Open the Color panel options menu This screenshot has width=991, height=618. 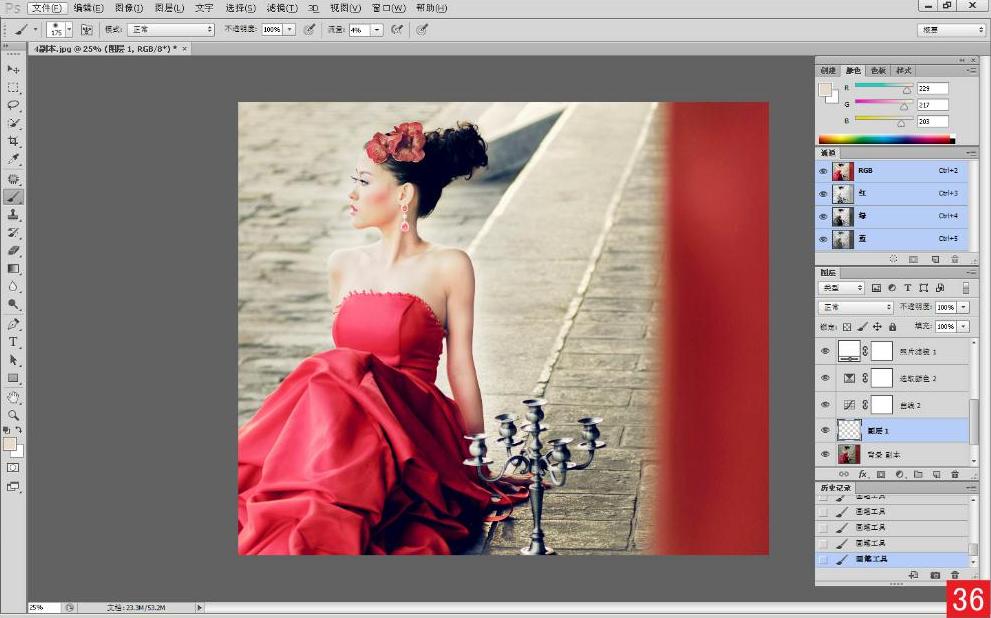click(970, 71)
